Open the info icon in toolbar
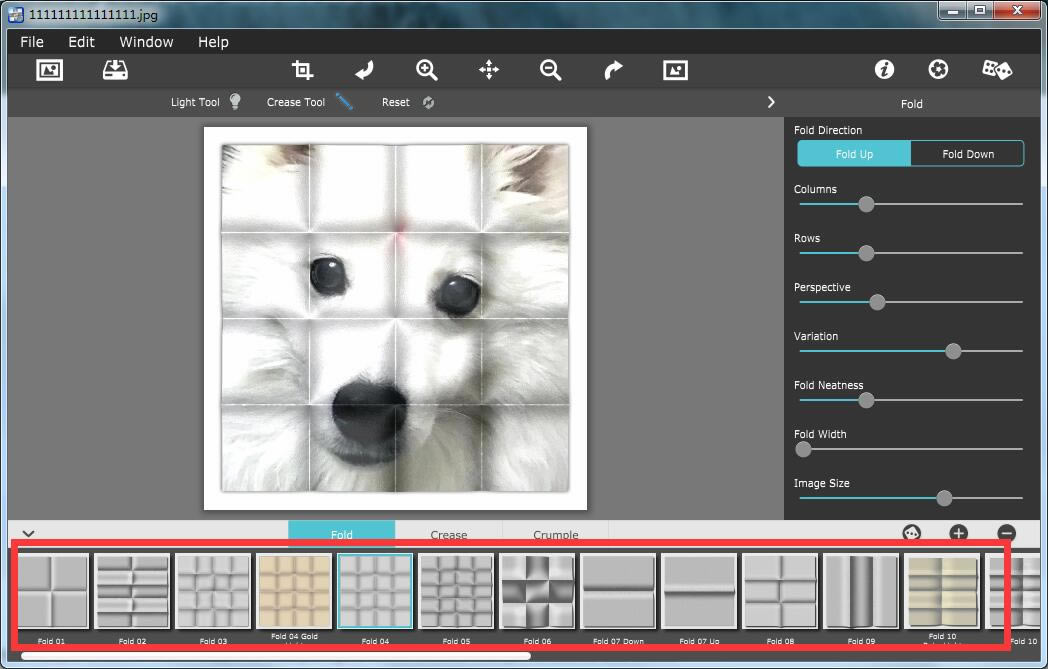 [884, 69]
